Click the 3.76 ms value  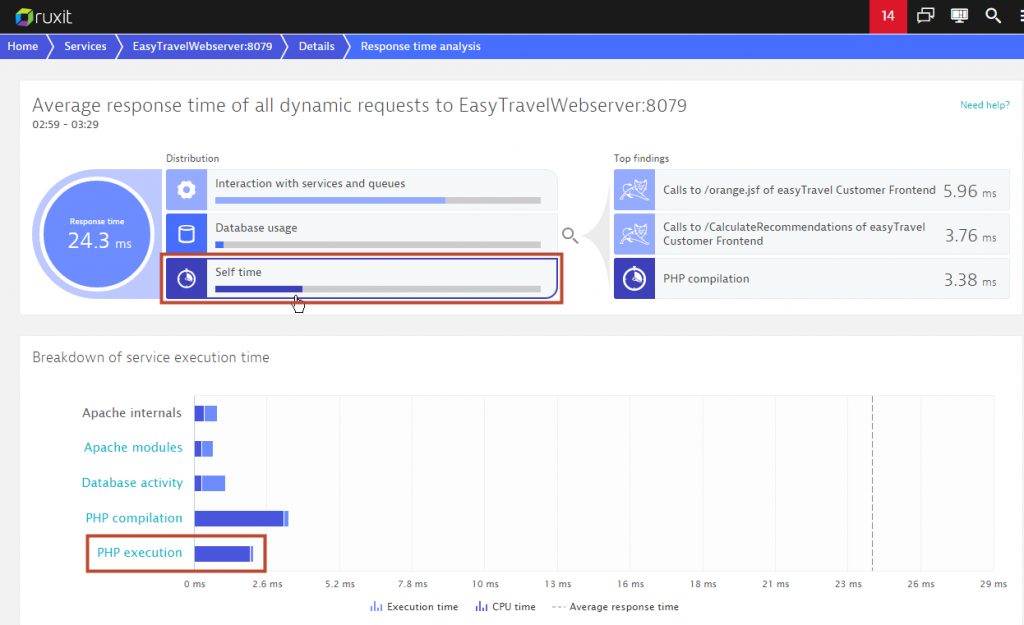(970, 235)
